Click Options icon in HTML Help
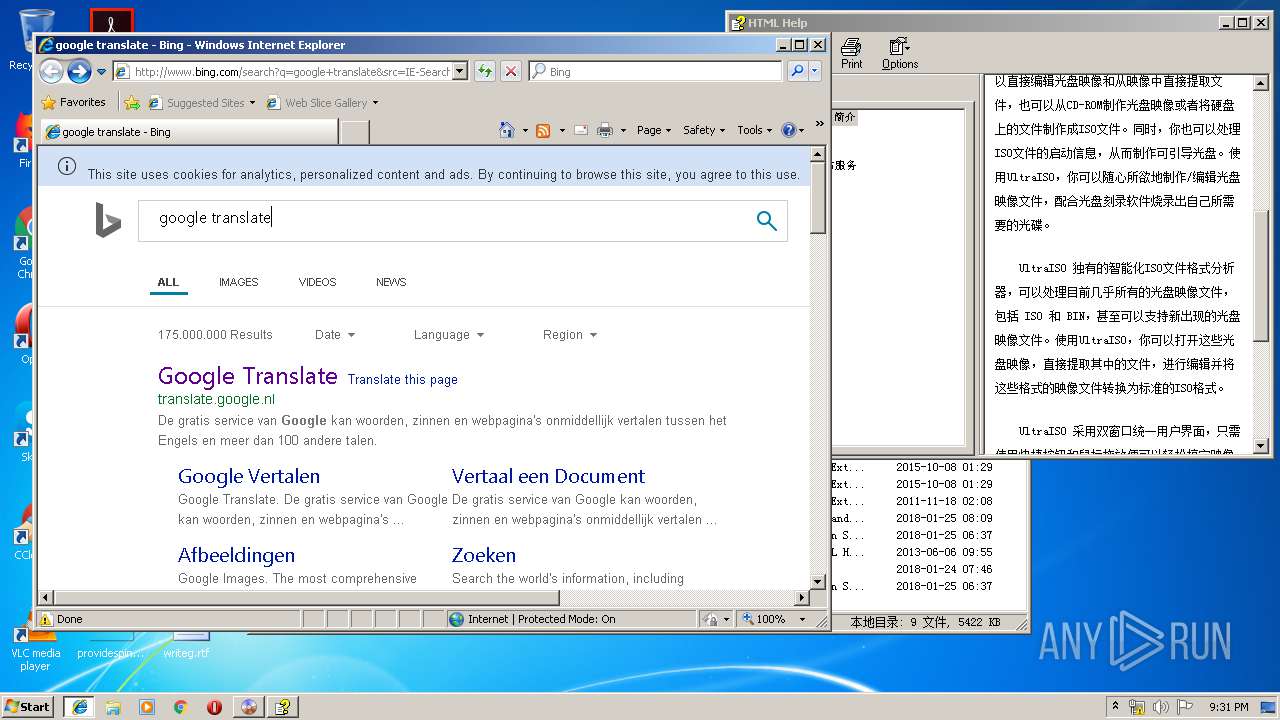This screenshot has height=720, width=1280. [900, 54]
